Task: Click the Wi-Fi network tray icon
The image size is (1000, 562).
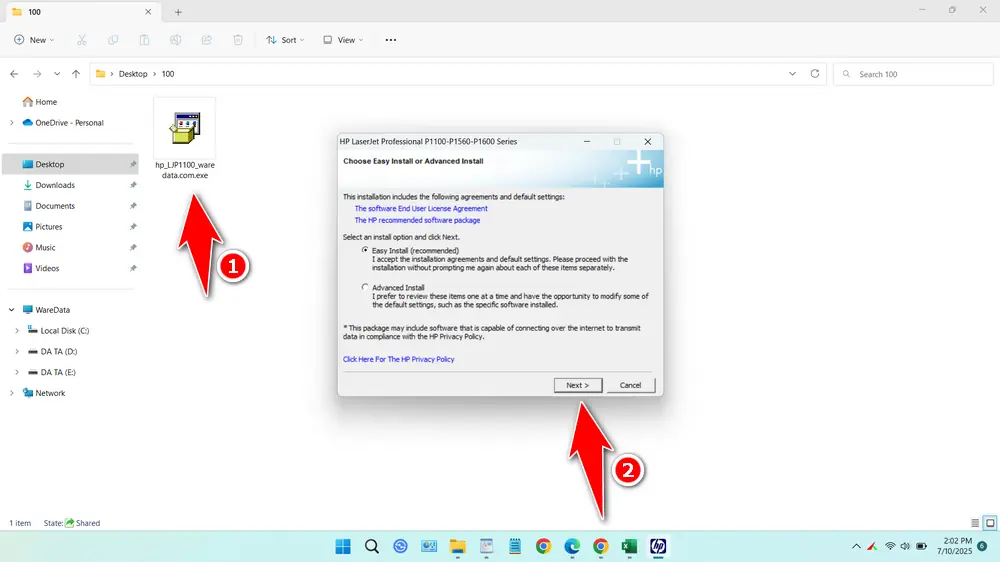Action: [890, 546]
